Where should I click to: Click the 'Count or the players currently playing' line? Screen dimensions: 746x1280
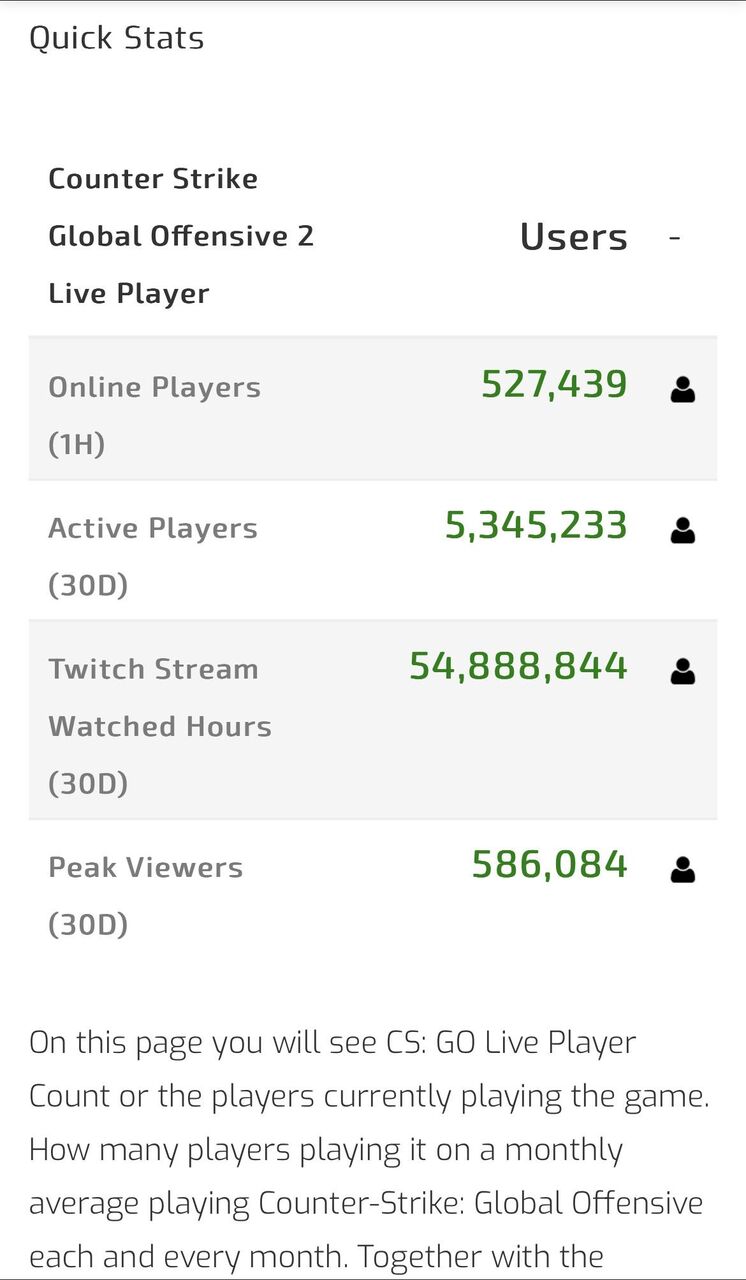tap(369, 1096)
